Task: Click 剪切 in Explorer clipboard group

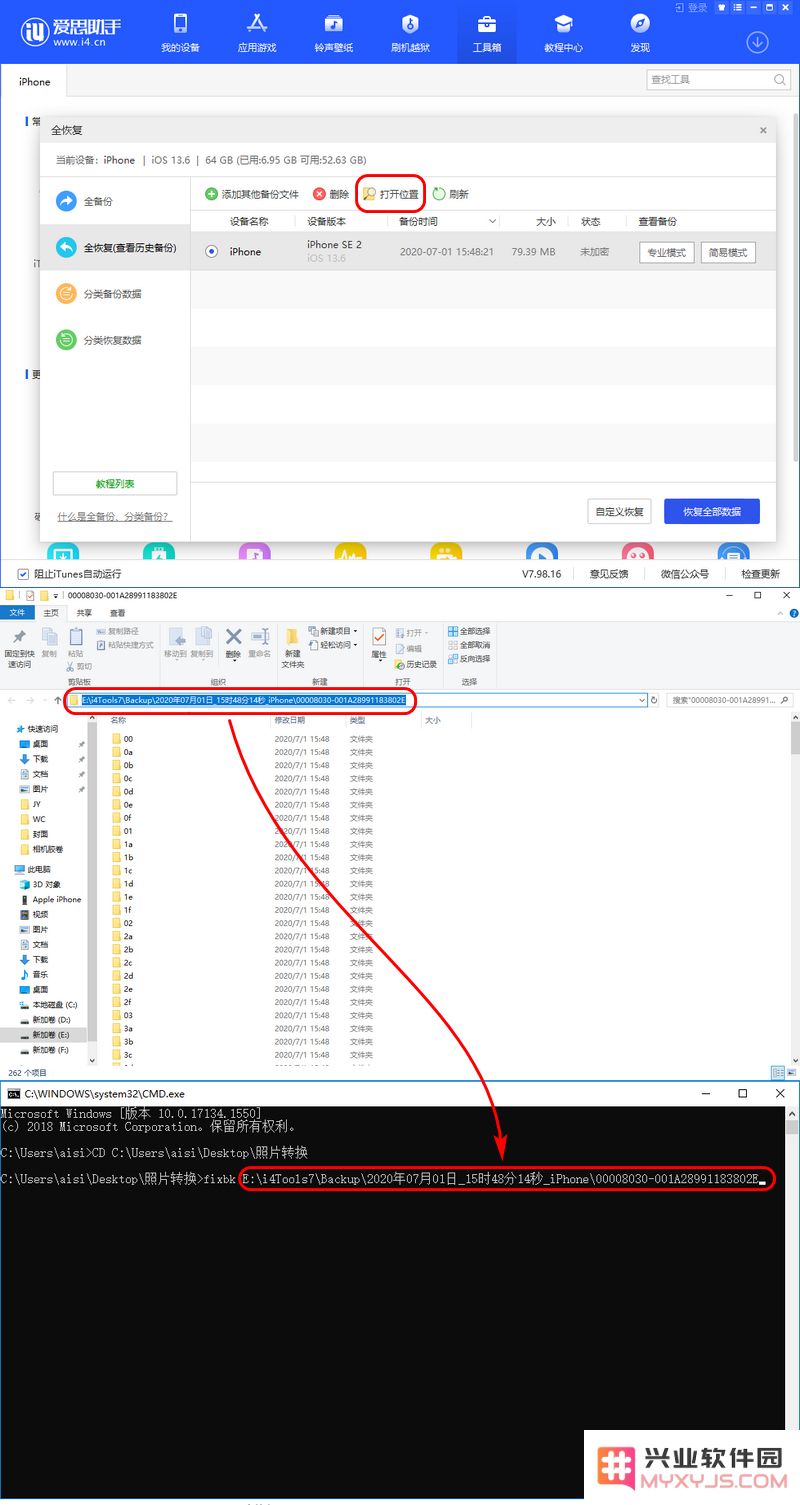Action: [x=77, y=666]
